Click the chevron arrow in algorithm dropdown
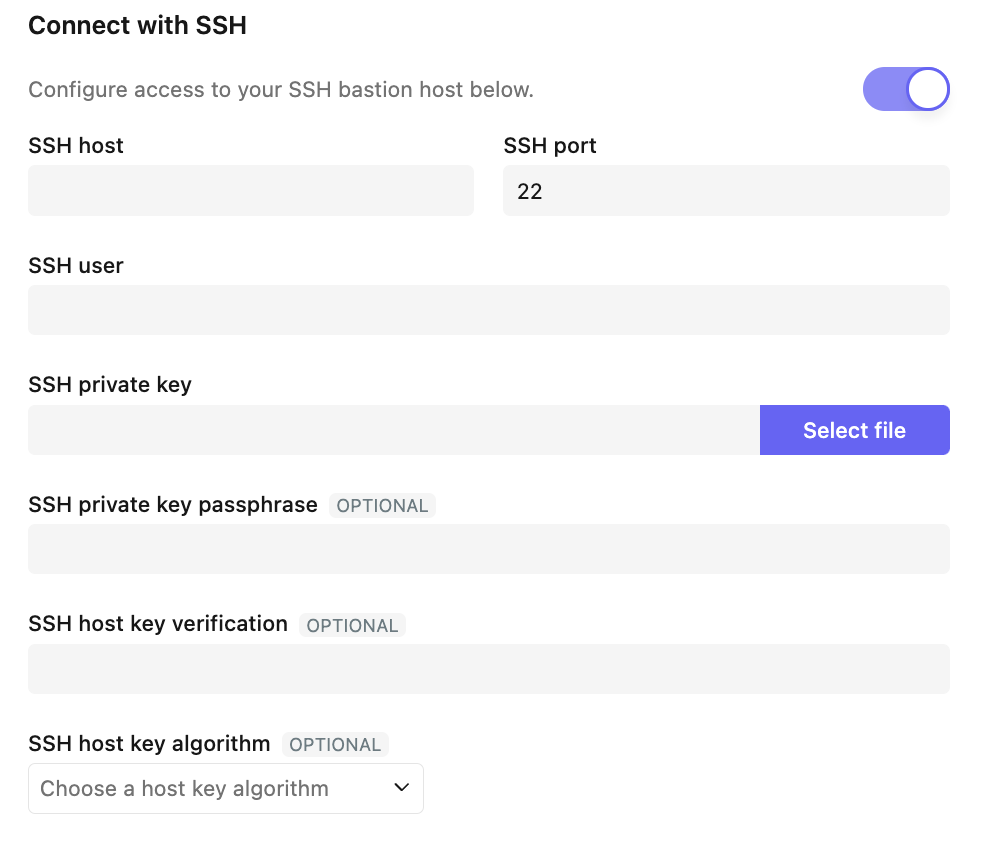 [402, 788]
